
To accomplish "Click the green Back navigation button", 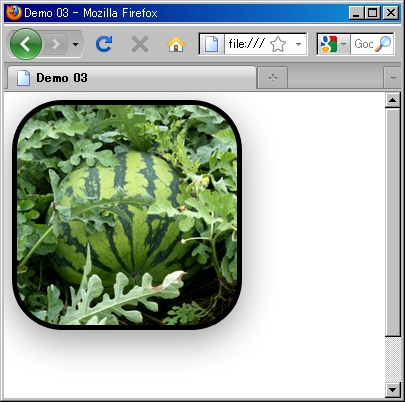I will [26, 44].
